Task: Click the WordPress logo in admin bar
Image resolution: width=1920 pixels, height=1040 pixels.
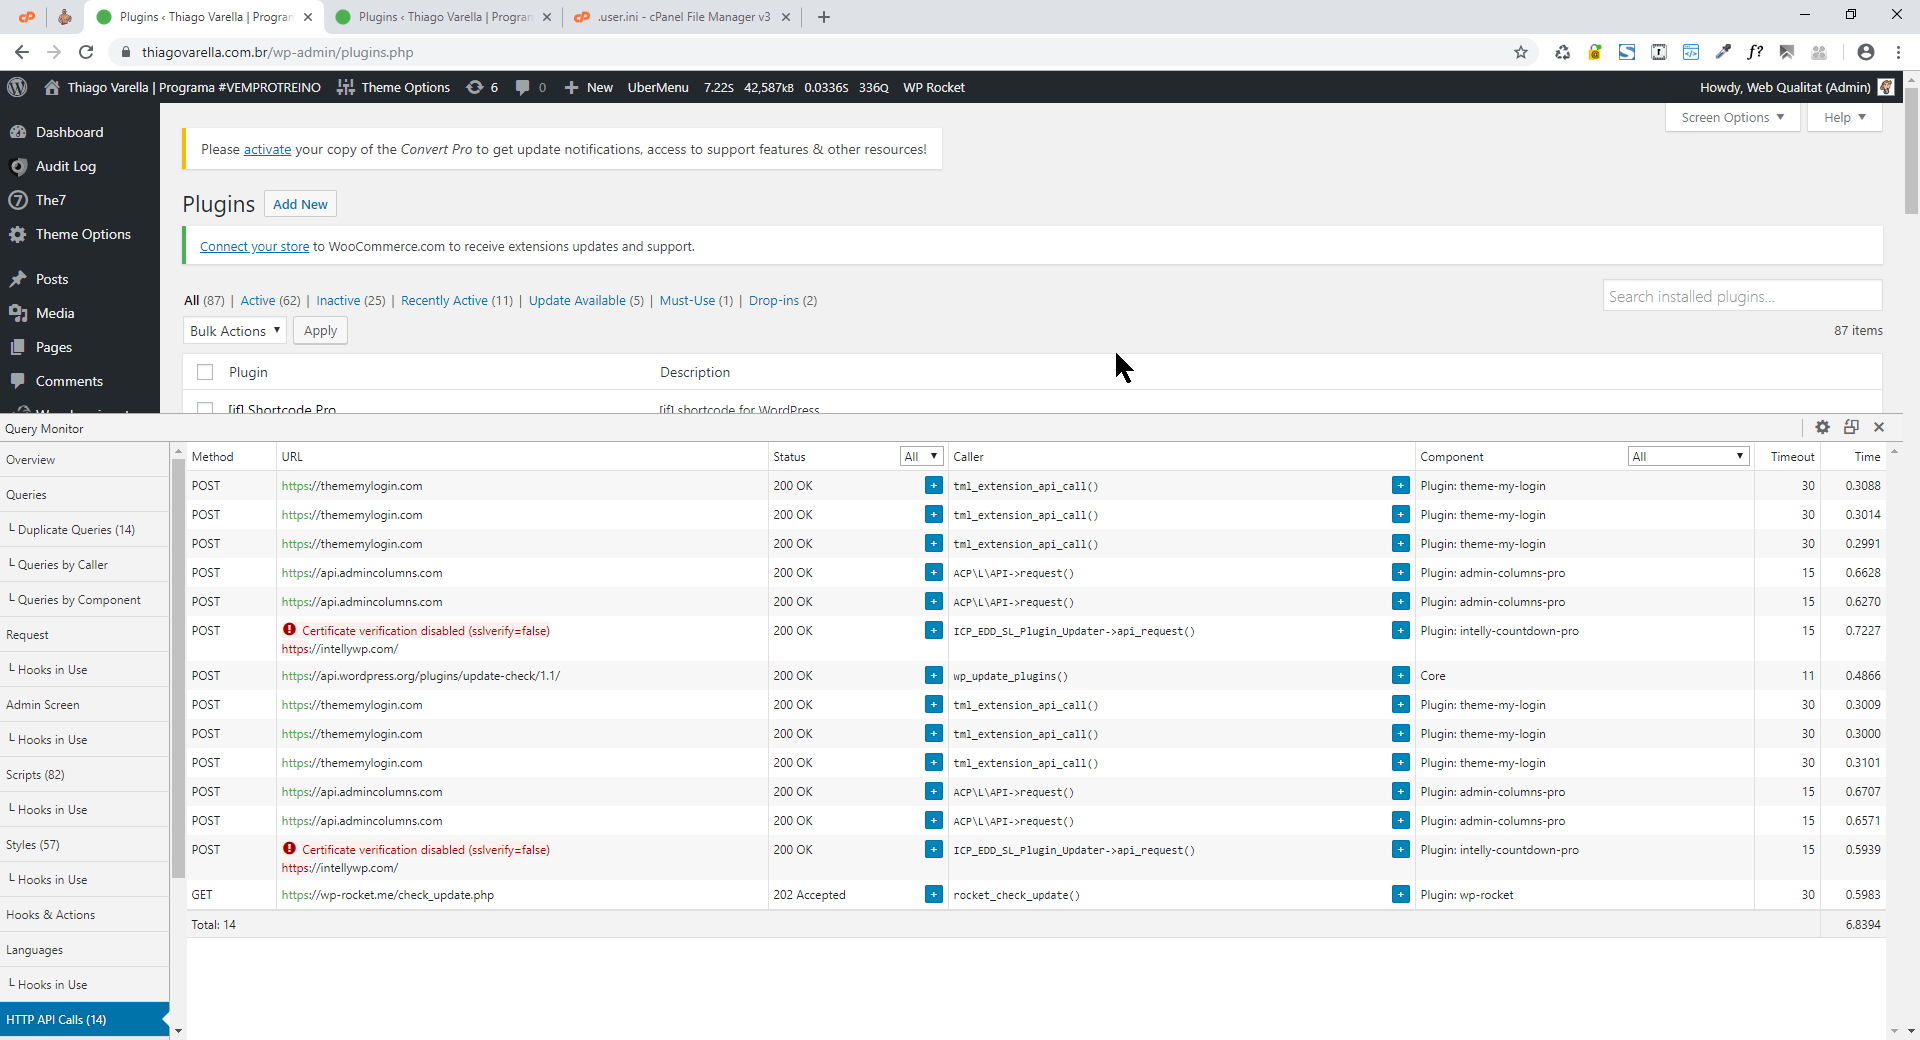Action: coord(17,87)
